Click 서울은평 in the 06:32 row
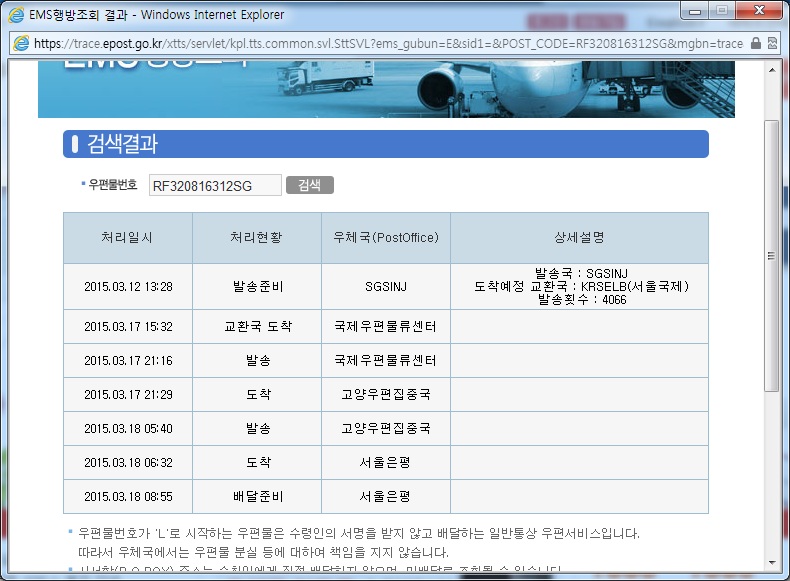The image size is (790, 581). tap(385, 462)
